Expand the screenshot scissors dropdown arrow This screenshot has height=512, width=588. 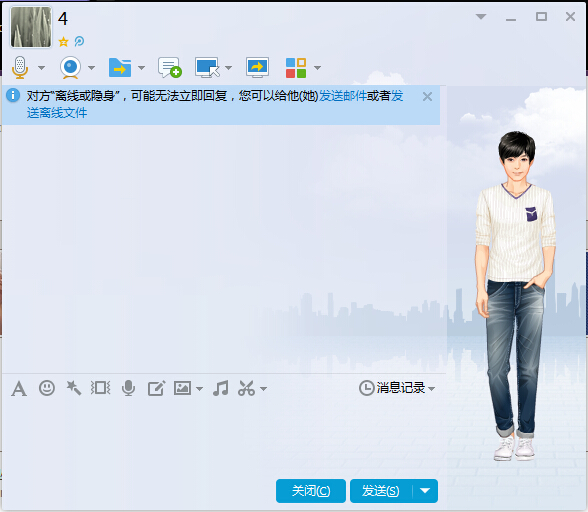tap(264, 389)
